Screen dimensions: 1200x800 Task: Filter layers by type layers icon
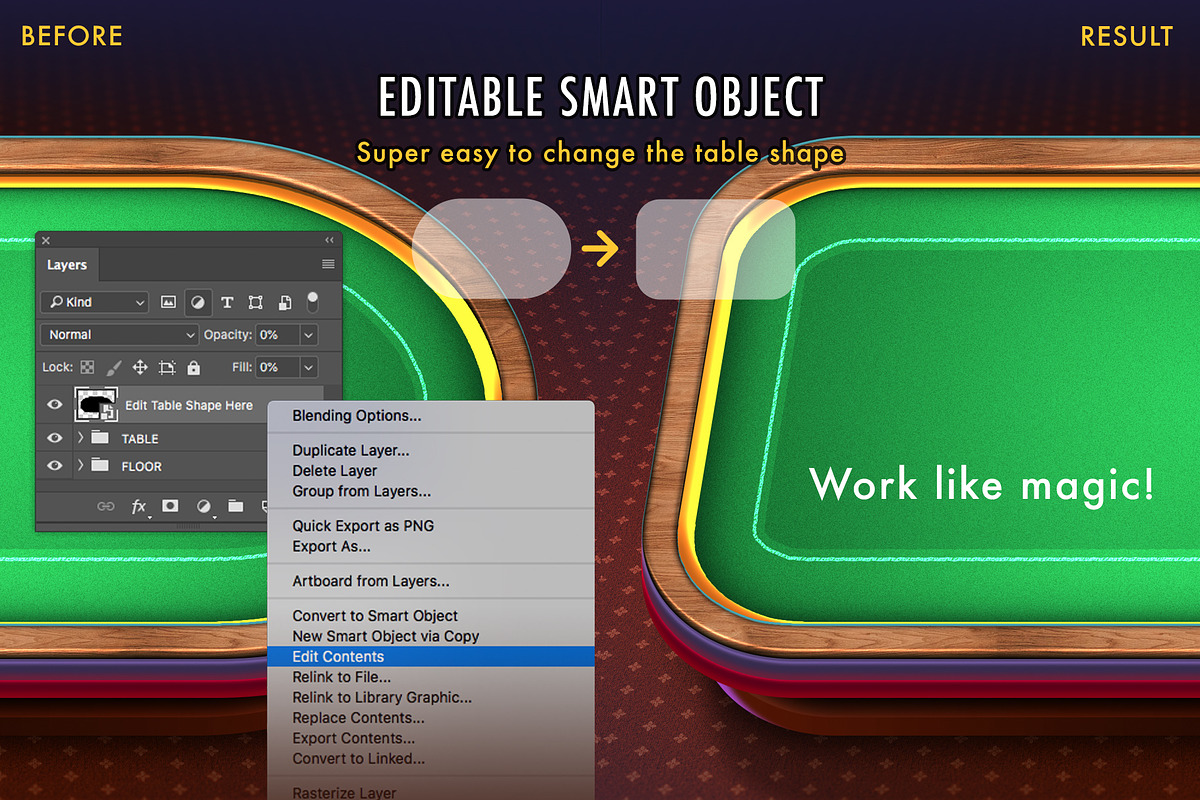tap(227, 302)
